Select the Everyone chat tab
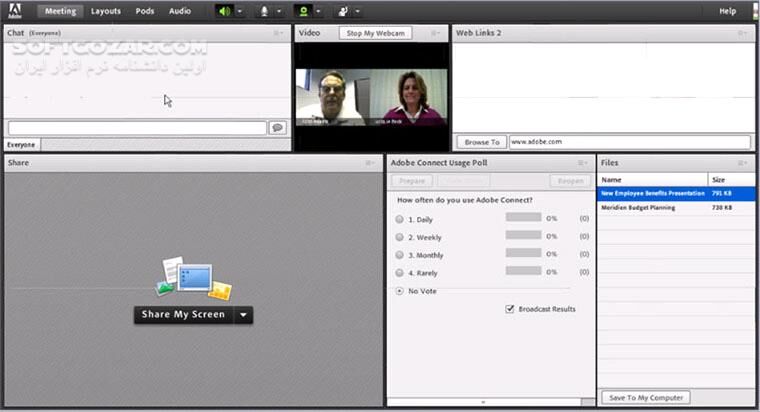 click(x=21, y=144)
